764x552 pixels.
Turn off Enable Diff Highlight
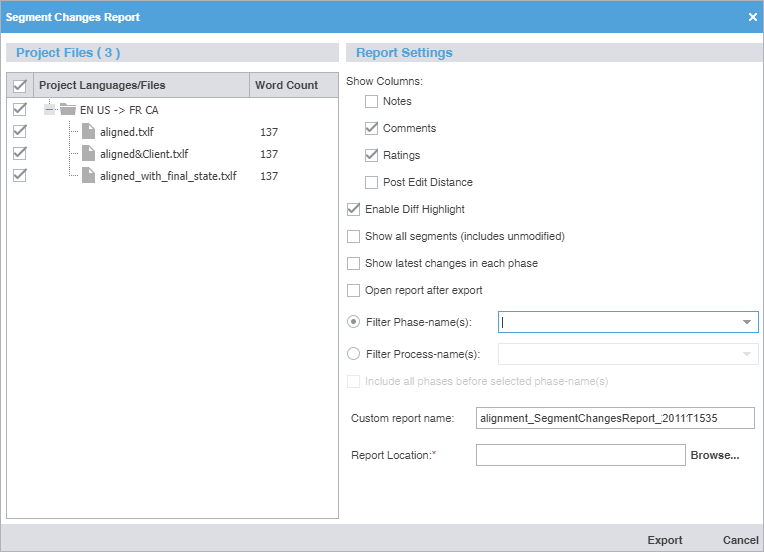[353, 209]
